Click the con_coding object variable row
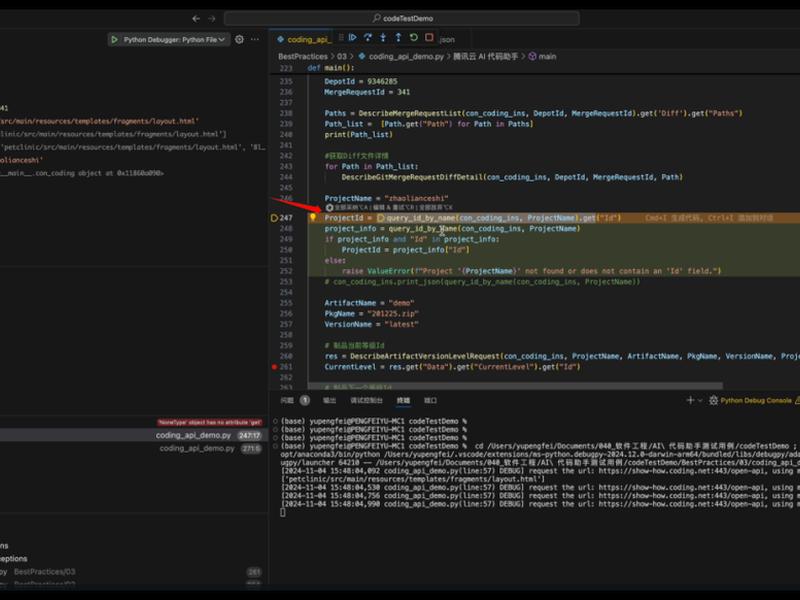 click(x=132, y=173)
